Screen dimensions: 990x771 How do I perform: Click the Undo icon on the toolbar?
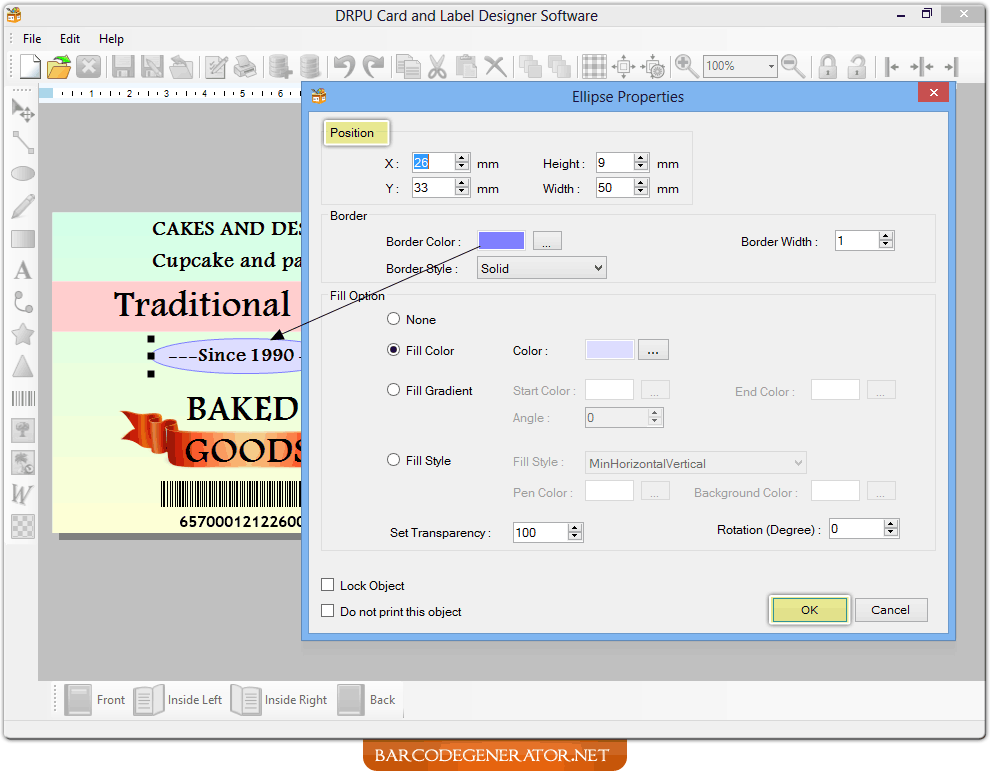(x=345, y=66)
